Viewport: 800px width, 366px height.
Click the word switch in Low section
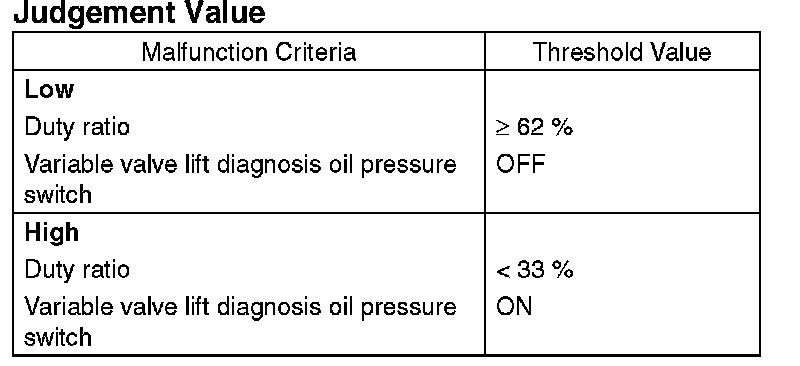58,194
